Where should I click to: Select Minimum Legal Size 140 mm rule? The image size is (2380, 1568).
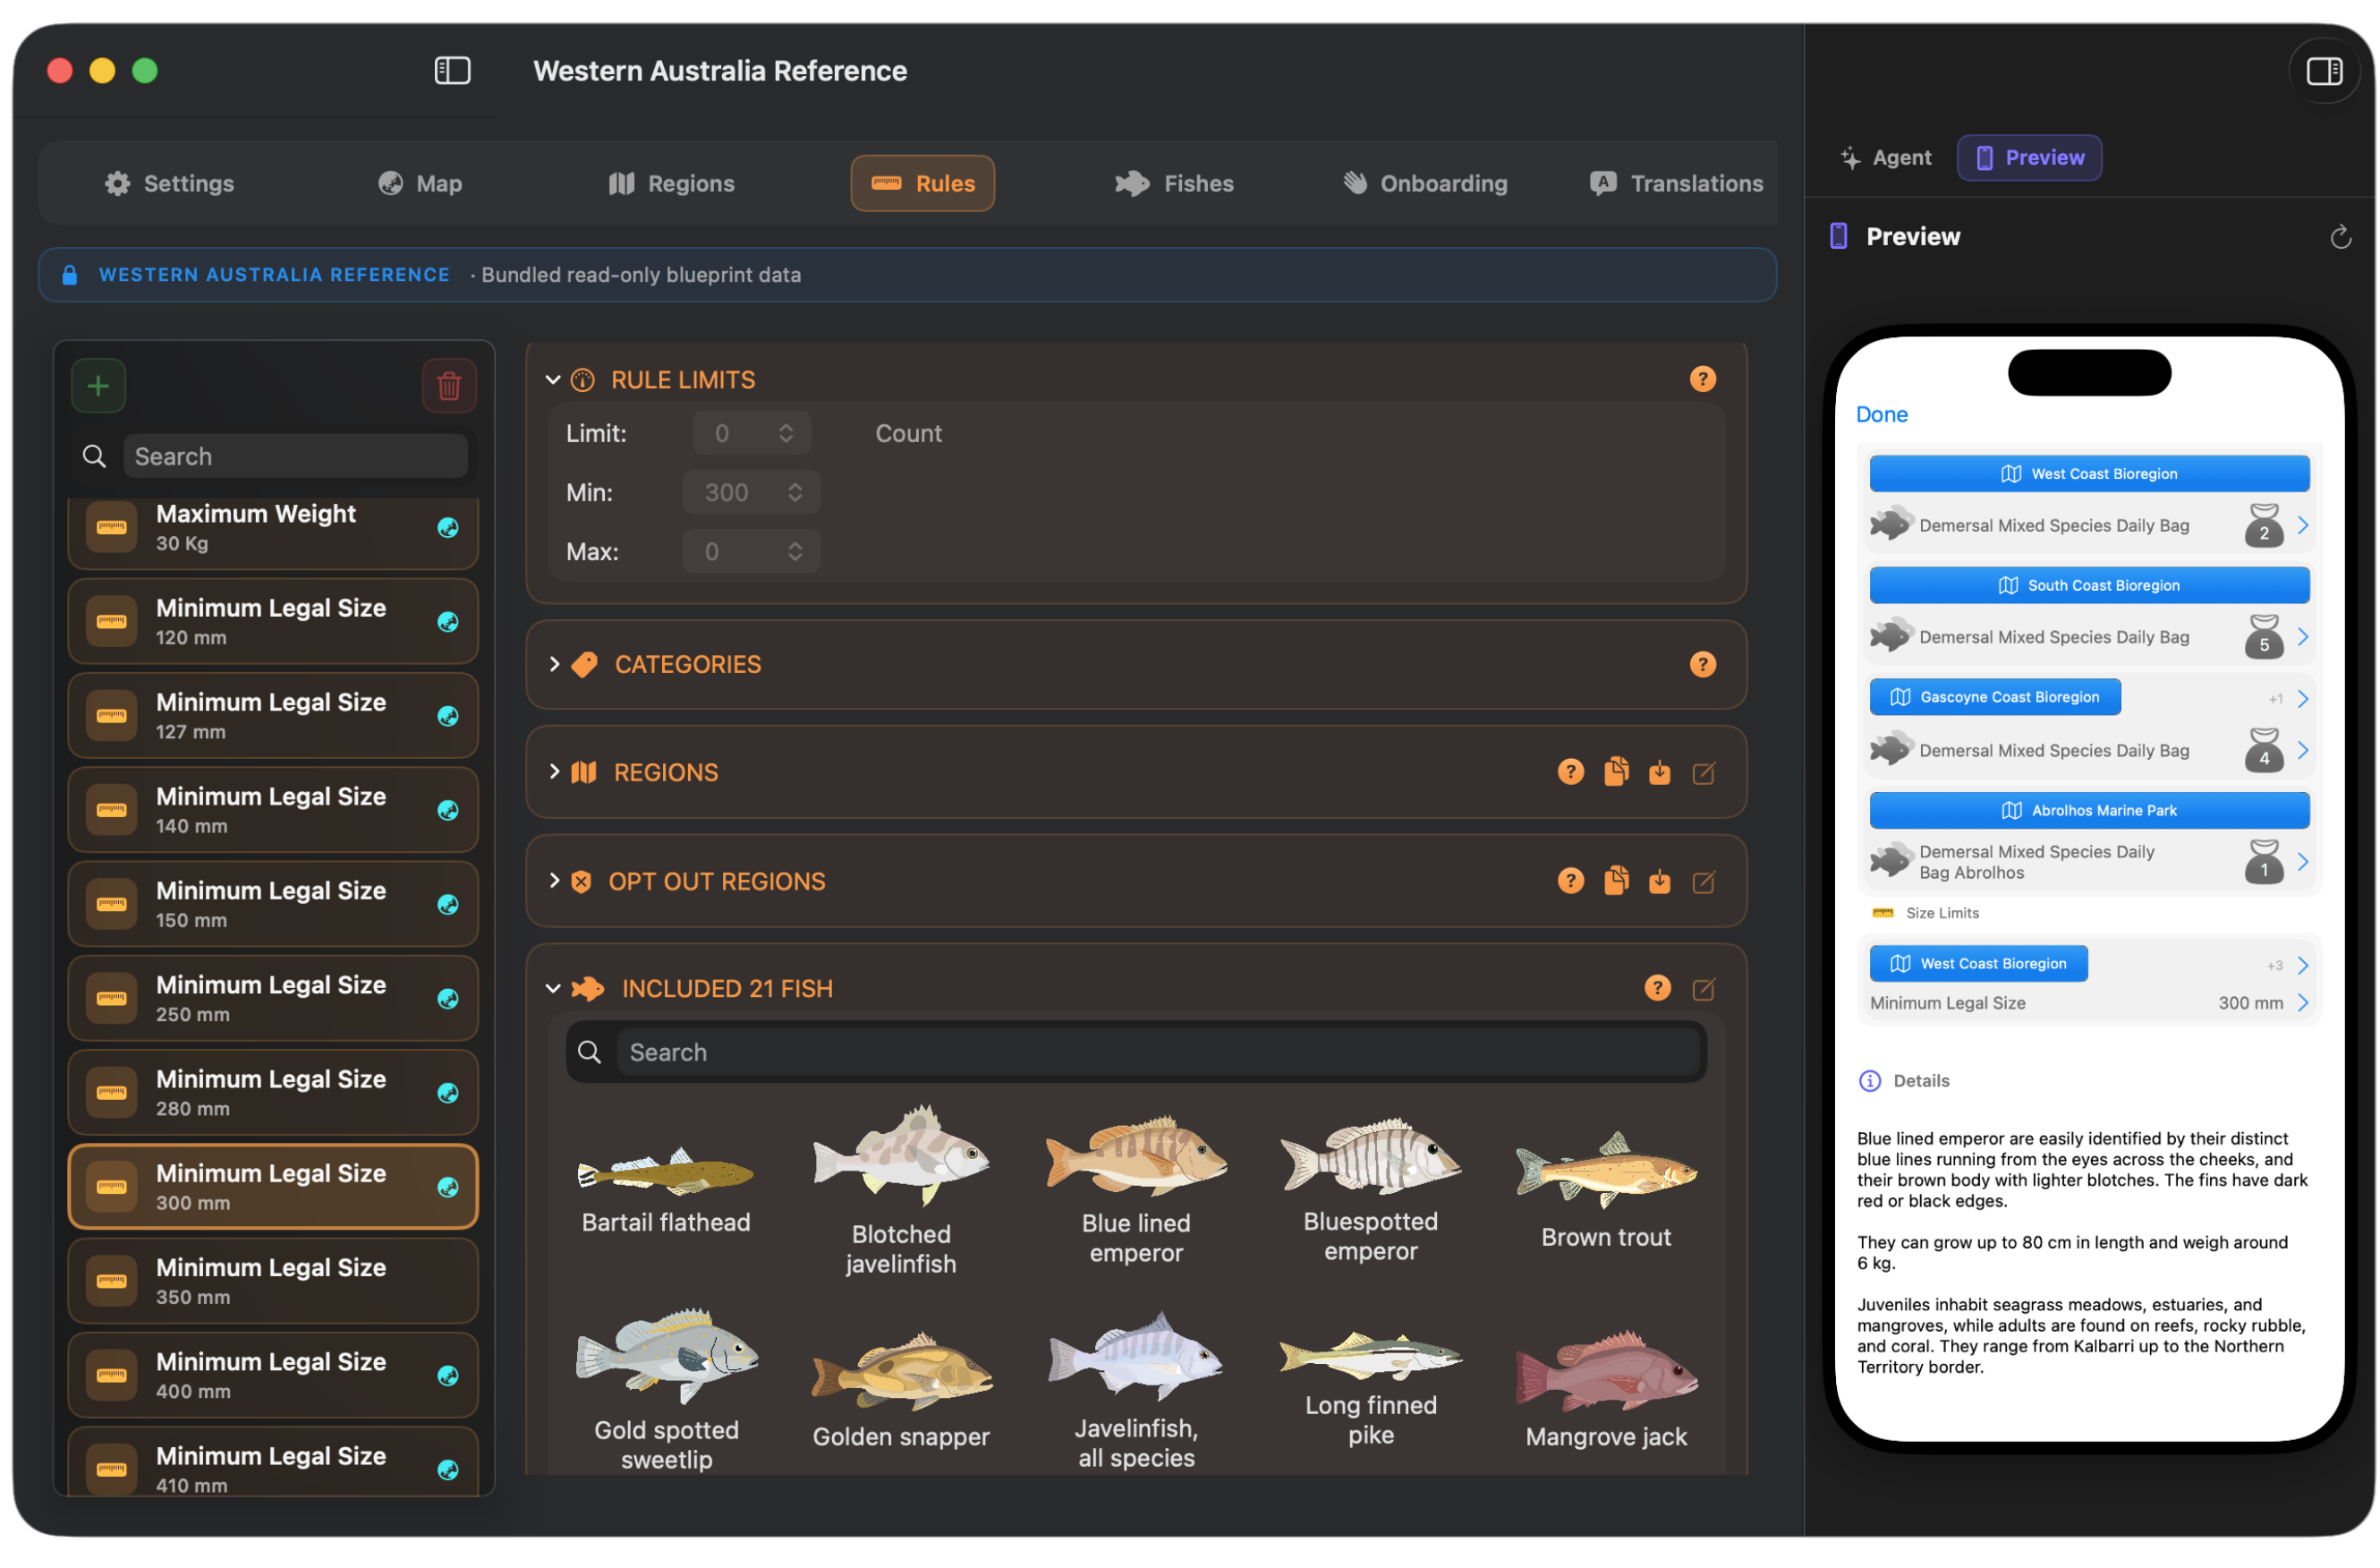coord(273,810)
